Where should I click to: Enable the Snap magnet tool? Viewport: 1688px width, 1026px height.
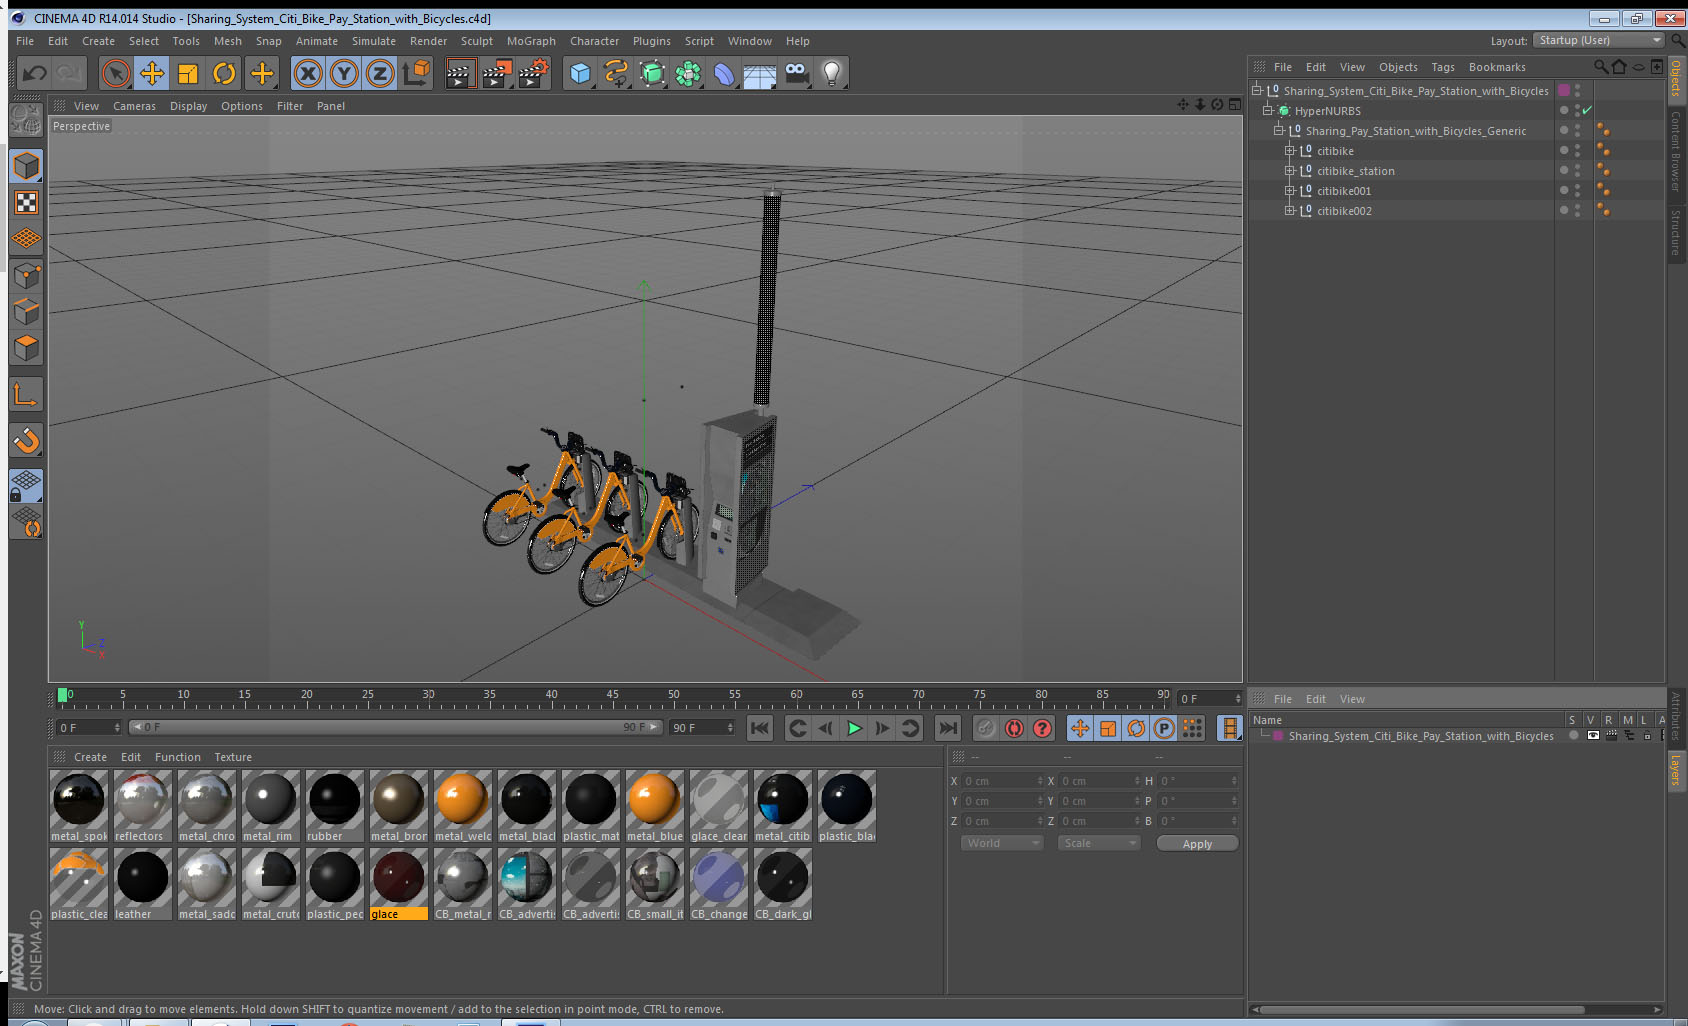click(x=26, y=440)
